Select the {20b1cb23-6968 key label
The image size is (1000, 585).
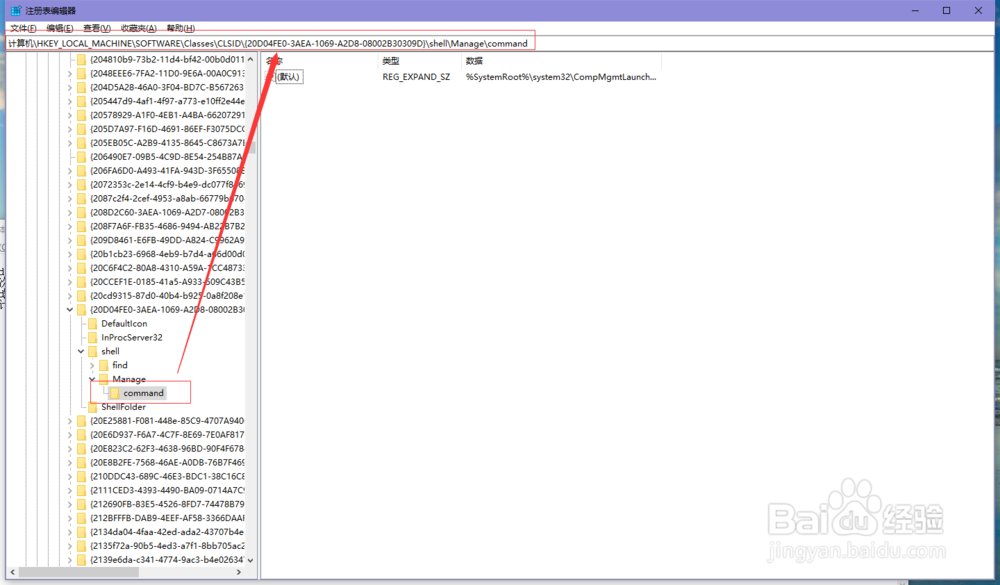click(167, 254)
